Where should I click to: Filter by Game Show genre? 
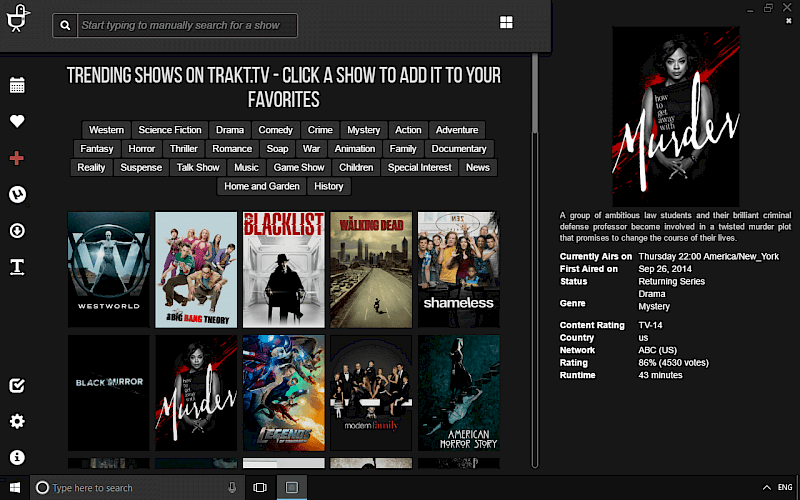[x=298, y=168]
